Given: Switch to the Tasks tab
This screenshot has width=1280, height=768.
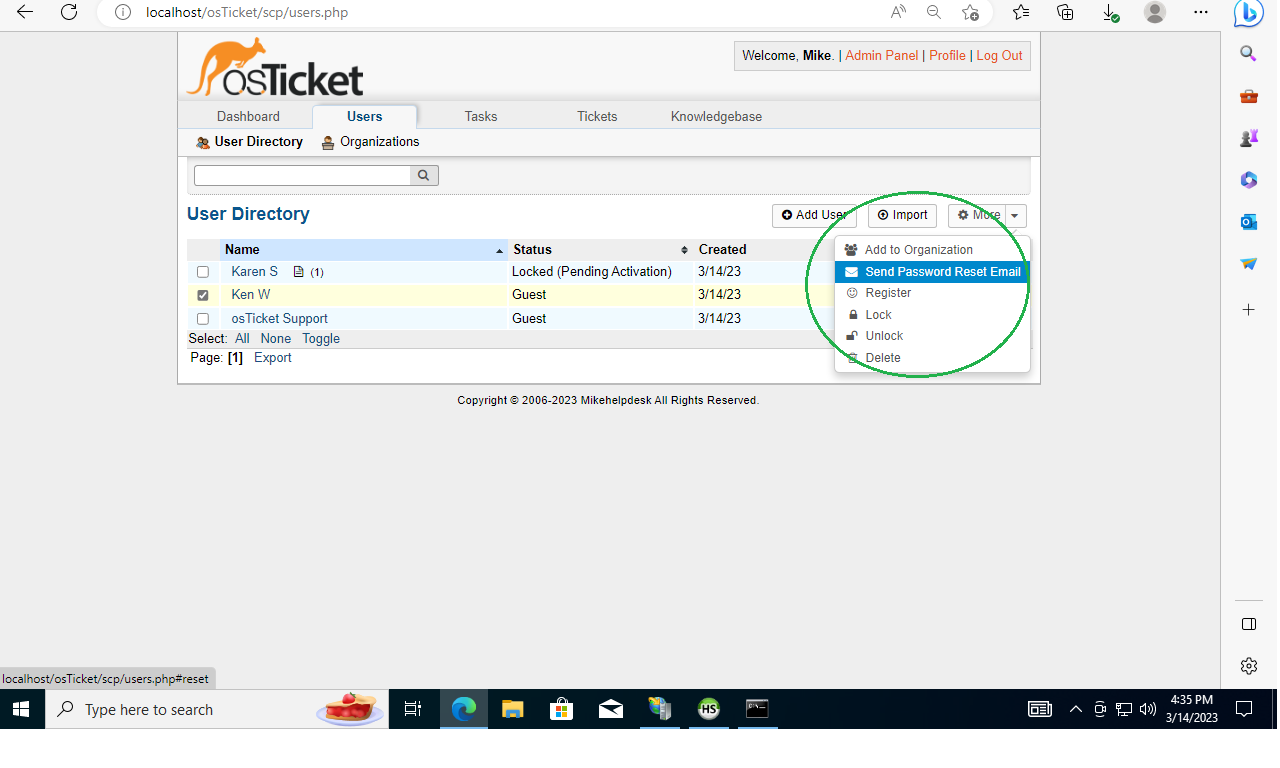Looking at the screenshot, I should 480,116.
